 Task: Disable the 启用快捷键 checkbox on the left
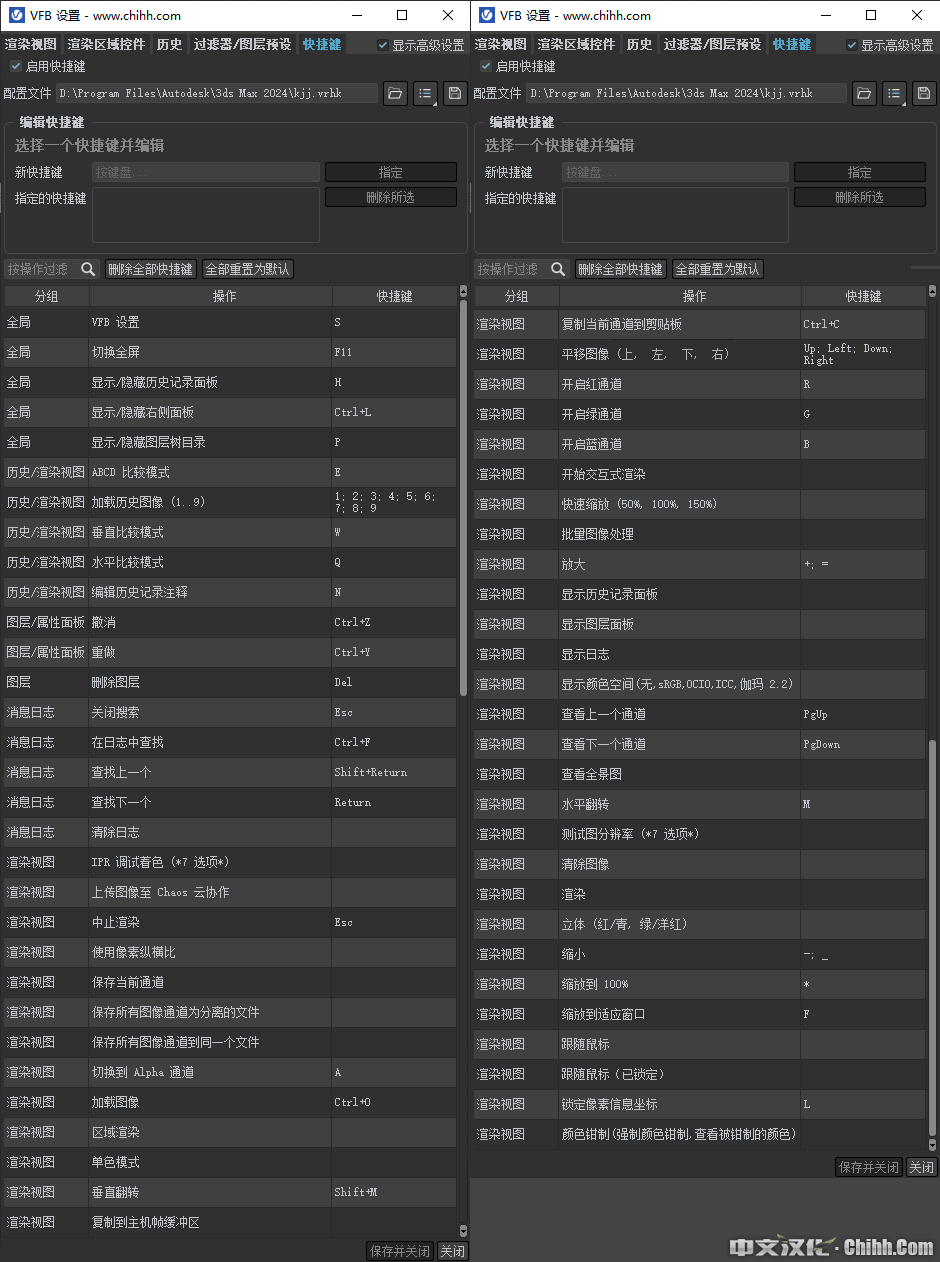coord(17,67)
